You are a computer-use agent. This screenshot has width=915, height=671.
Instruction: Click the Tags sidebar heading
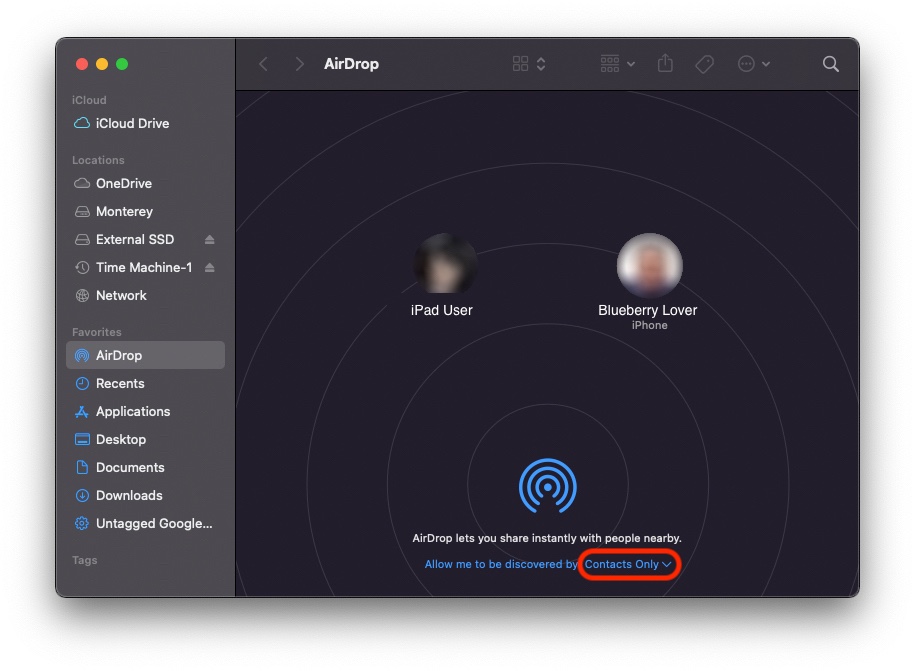click(x=85, y=560)
